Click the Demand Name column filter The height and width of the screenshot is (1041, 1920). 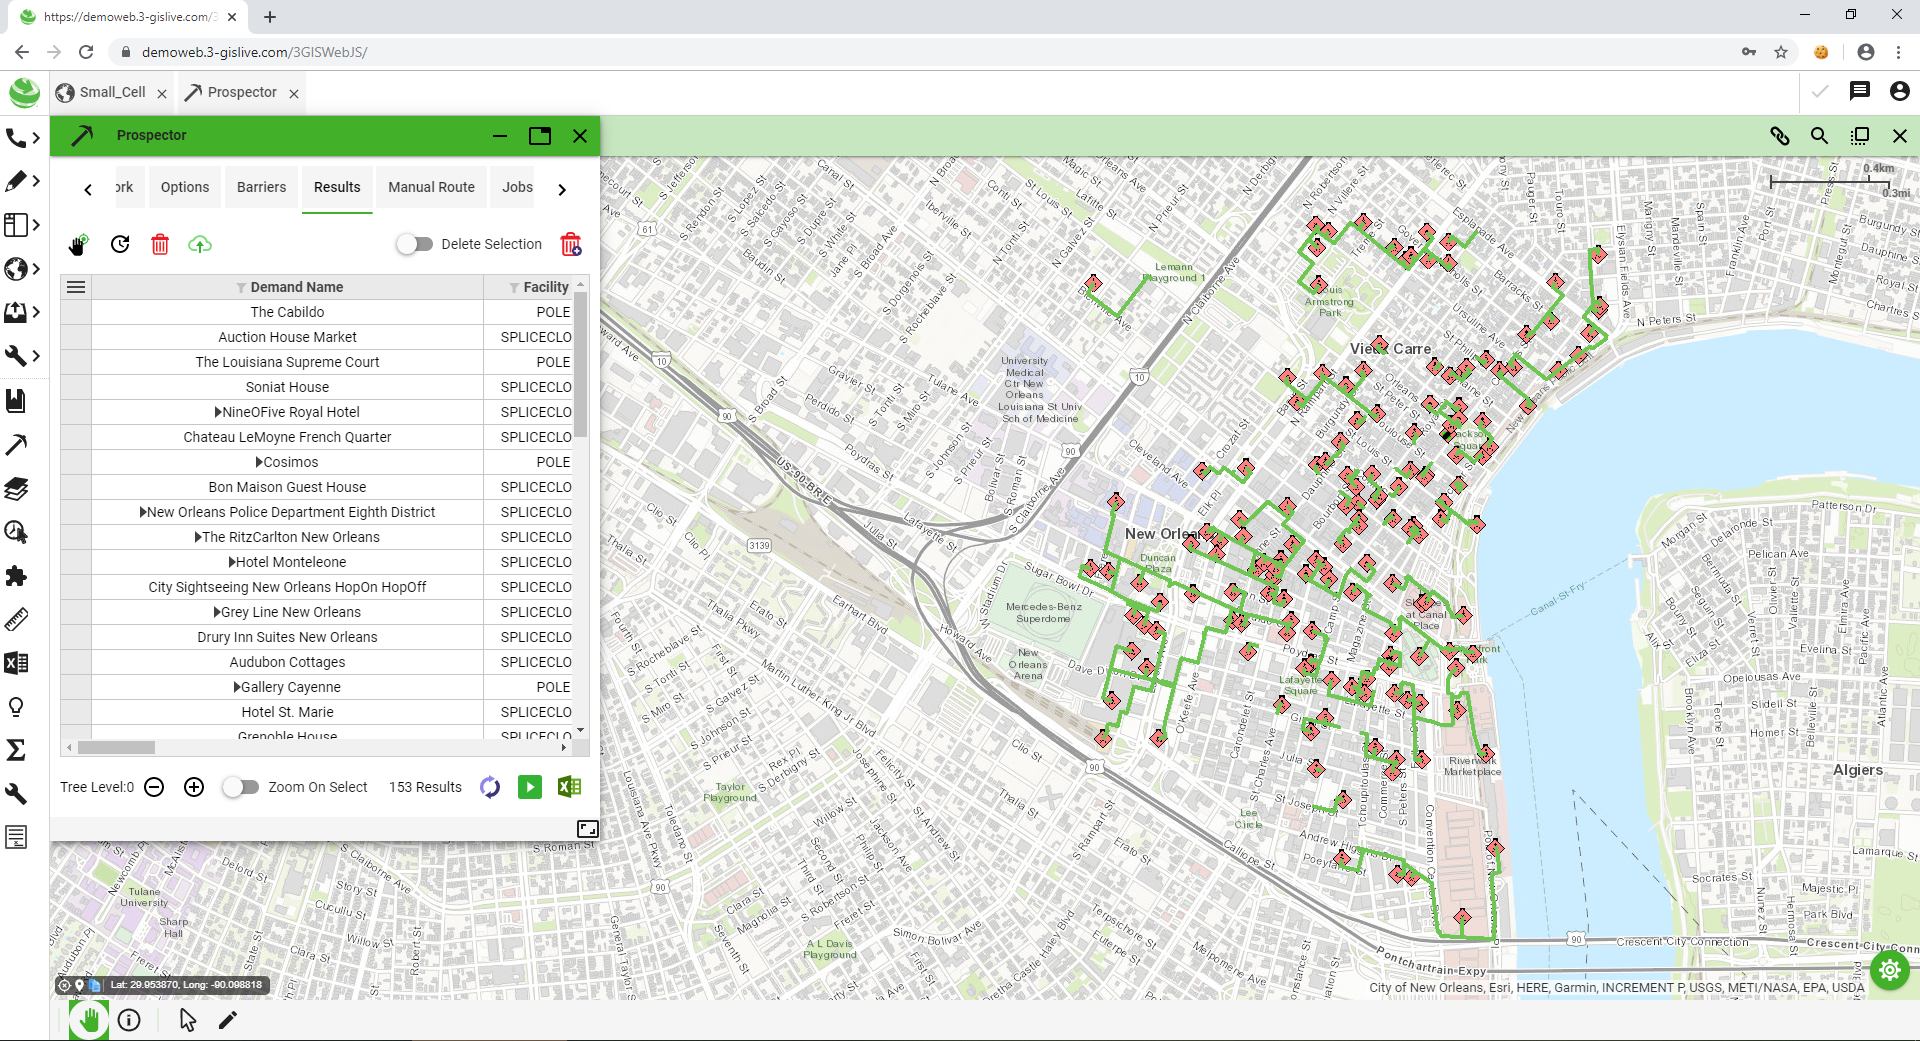[240, 287]
